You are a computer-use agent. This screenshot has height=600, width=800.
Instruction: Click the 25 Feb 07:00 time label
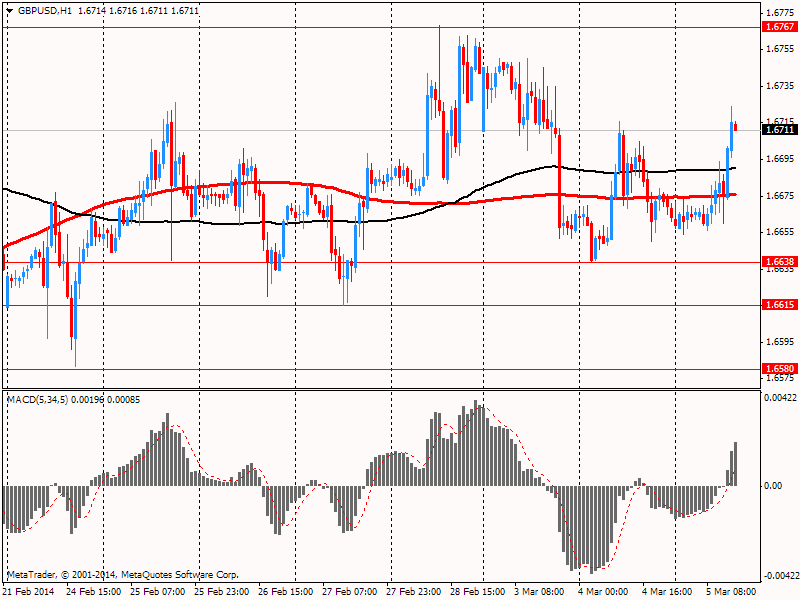(158, 592)
